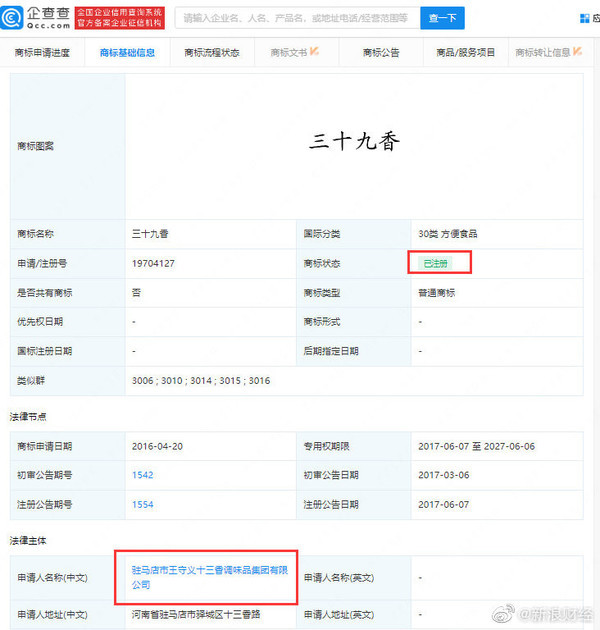The image size is (600, 630).
Task: Open the 商标流程状态 tab
Action: click(x=212, y=53)
